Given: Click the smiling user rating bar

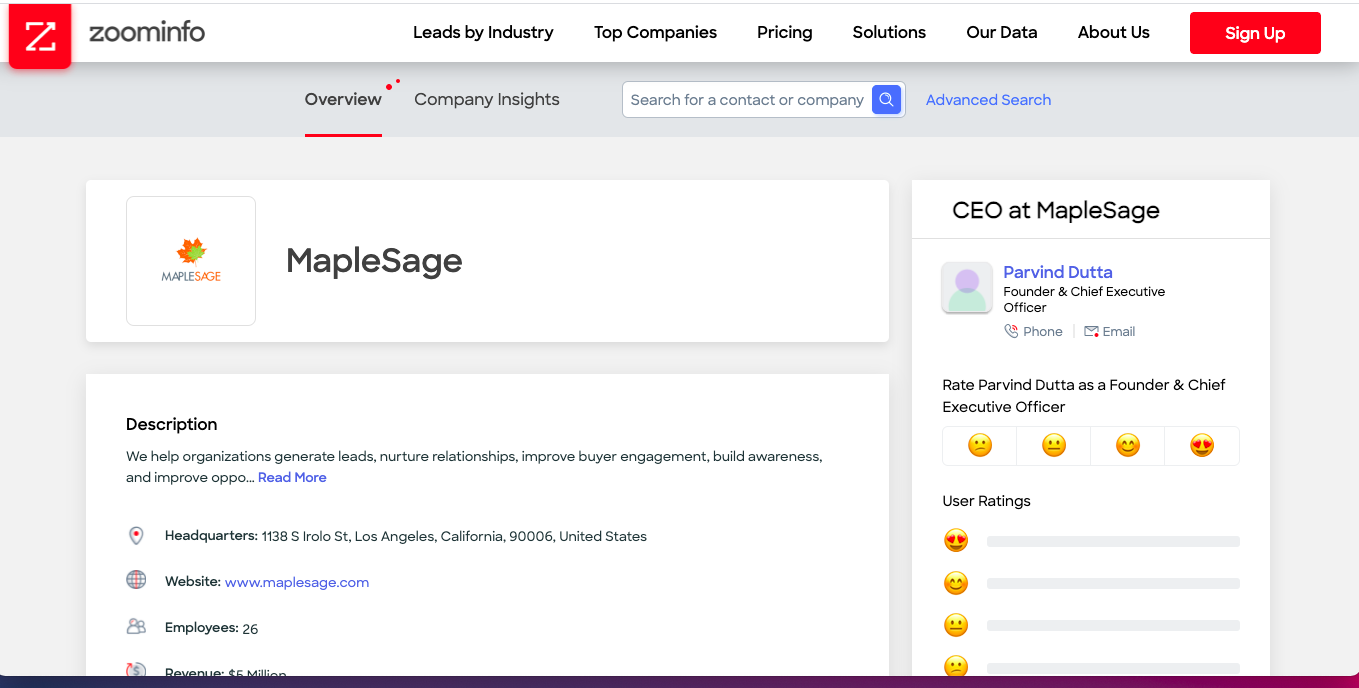Looking at the screenshot, I should click(x=1113, y=583).
